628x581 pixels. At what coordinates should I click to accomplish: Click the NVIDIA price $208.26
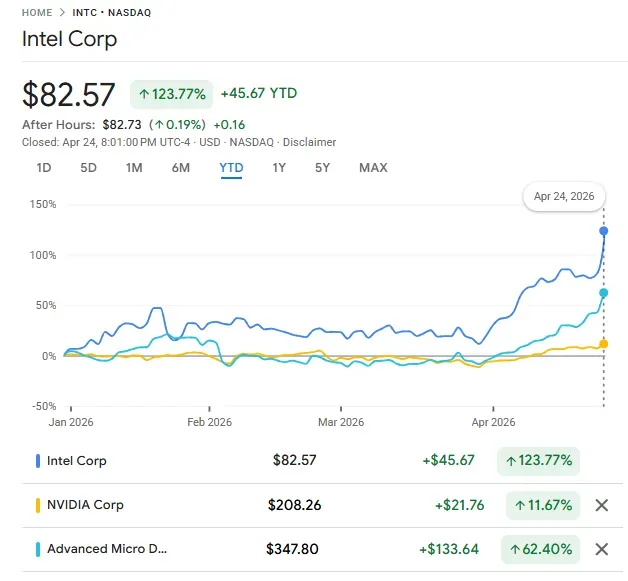click(294, 505)
